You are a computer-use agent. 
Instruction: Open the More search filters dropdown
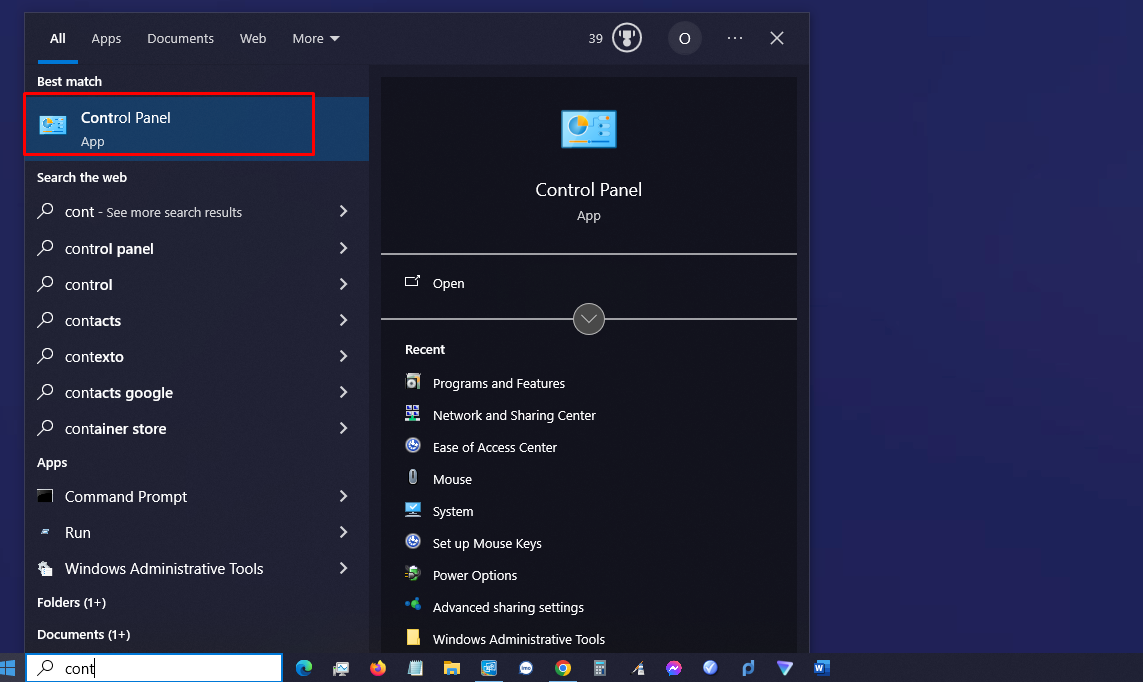[x=315, y=38]
